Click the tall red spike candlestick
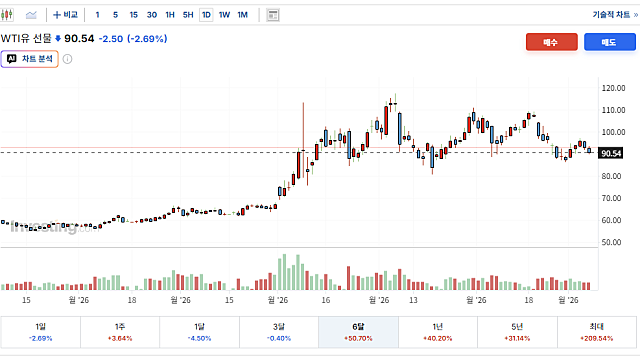 [303, 139]
